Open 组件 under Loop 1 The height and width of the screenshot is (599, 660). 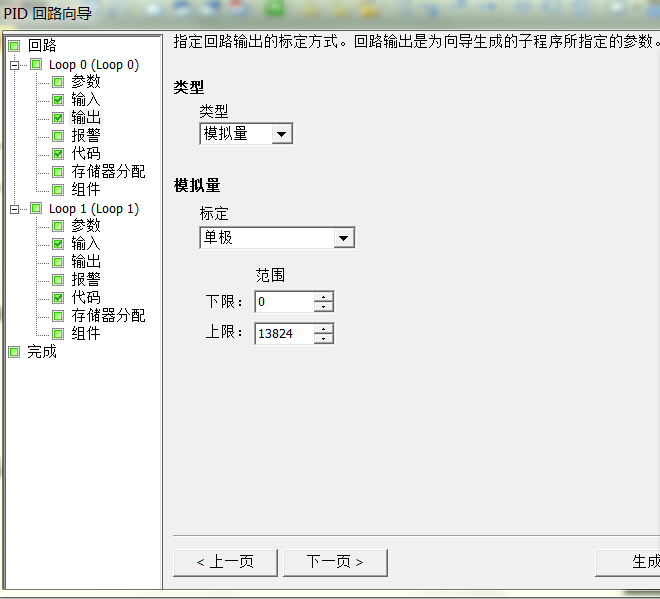[86, 334]
